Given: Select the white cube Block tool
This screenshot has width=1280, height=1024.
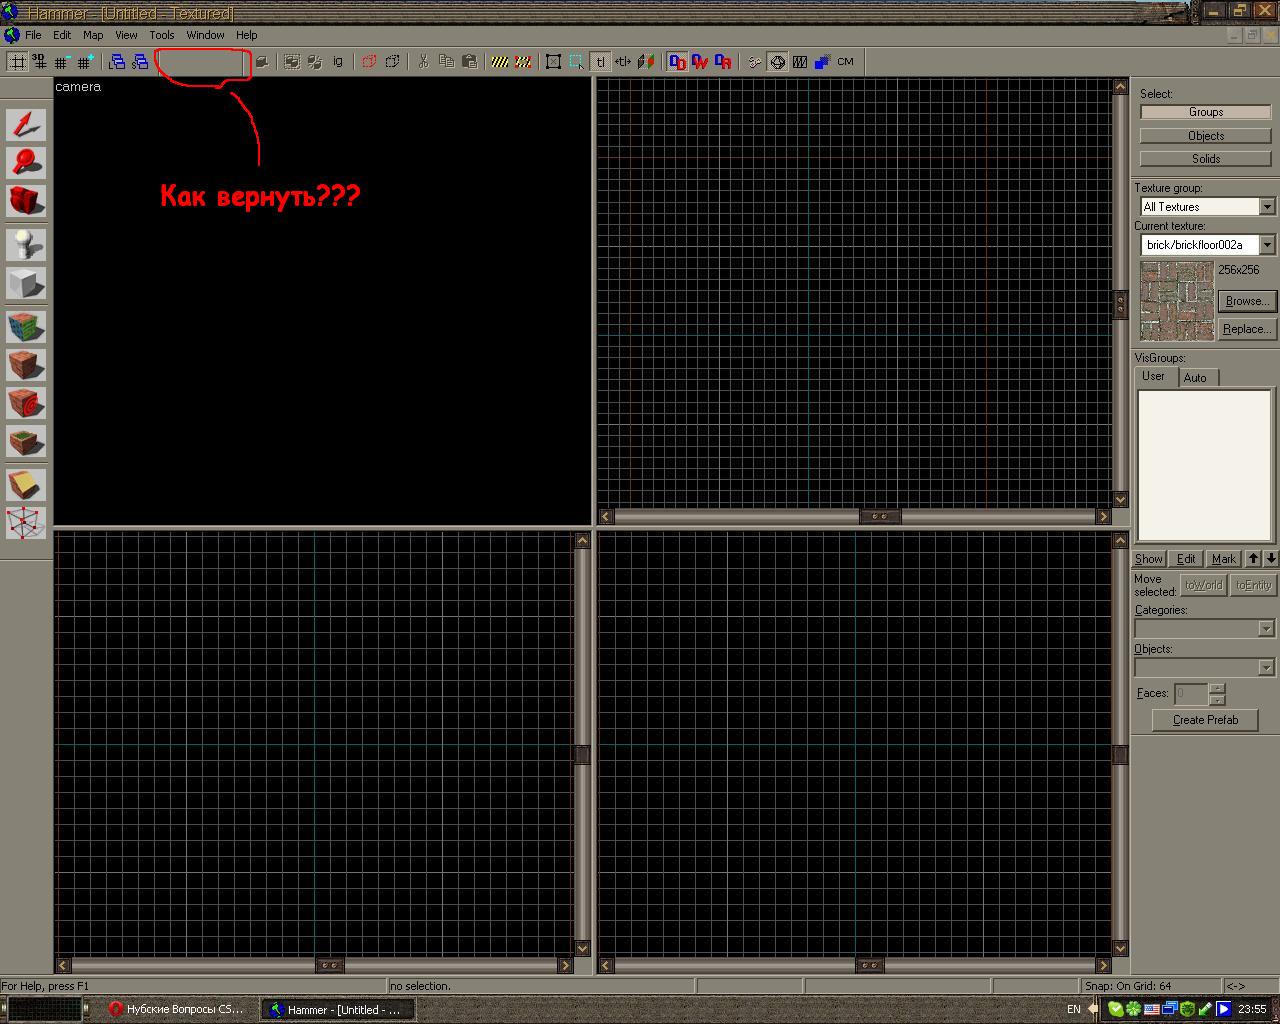Looking at the screenshot, I should [26, 283].
